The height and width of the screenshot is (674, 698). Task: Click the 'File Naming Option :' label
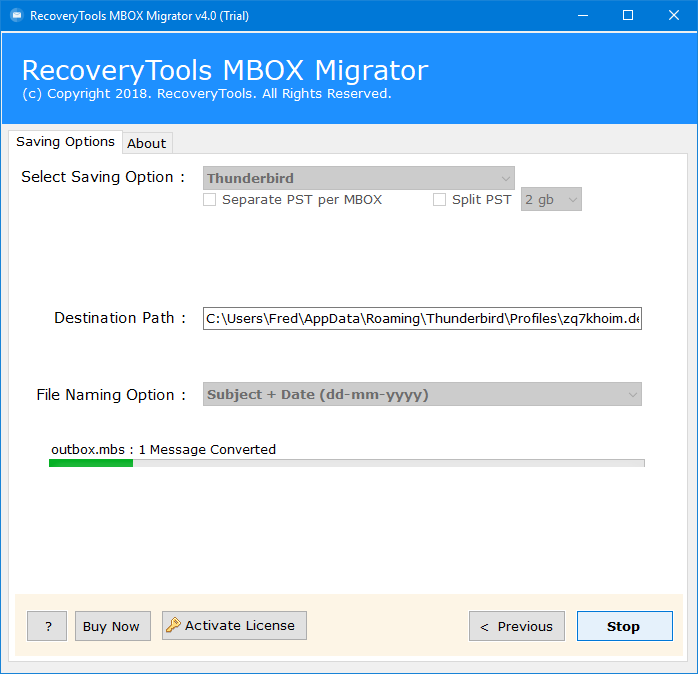point(111,395)
